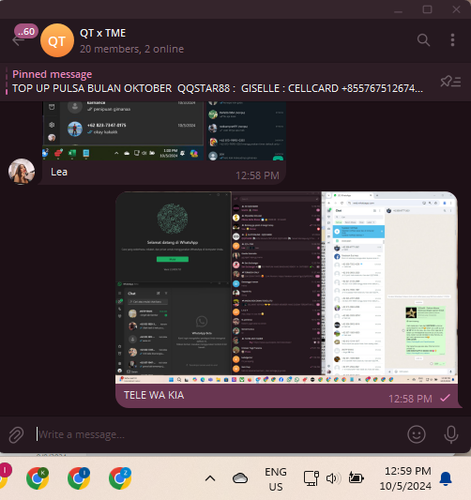Open the volume speaker control
This screenshot has height=500, width=471.
[x=333, y=478]
